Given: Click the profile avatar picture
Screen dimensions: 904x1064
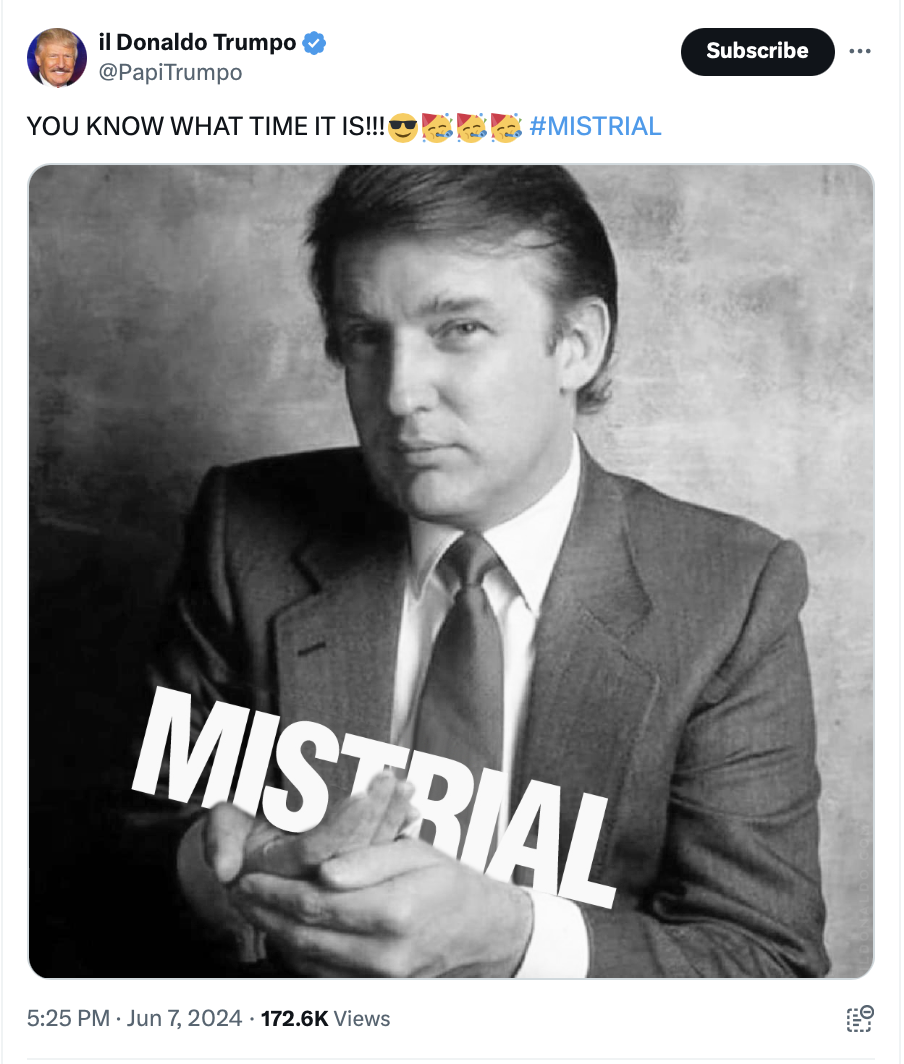Looking at the screenshot, I should tap(57, 57).
